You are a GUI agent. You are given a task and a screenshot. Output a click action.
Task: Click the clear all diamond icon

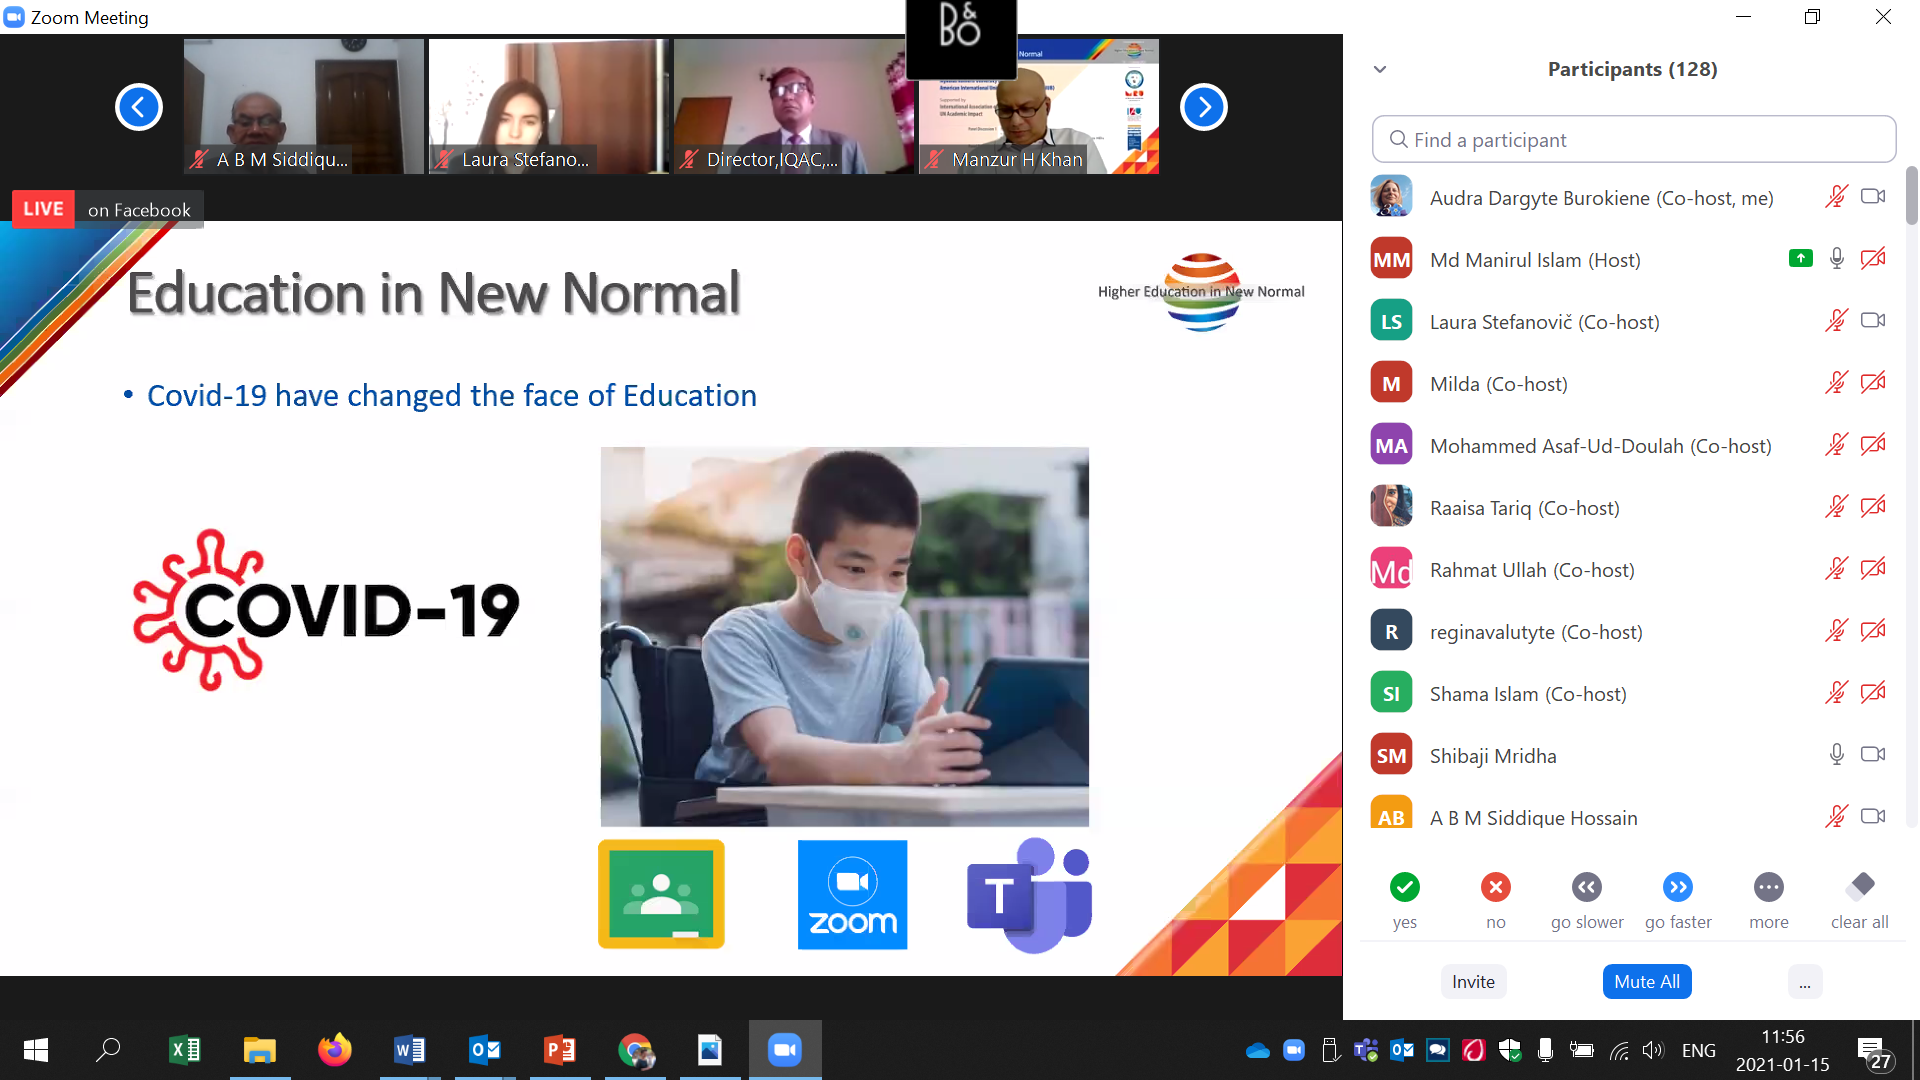click(1860, 886)
